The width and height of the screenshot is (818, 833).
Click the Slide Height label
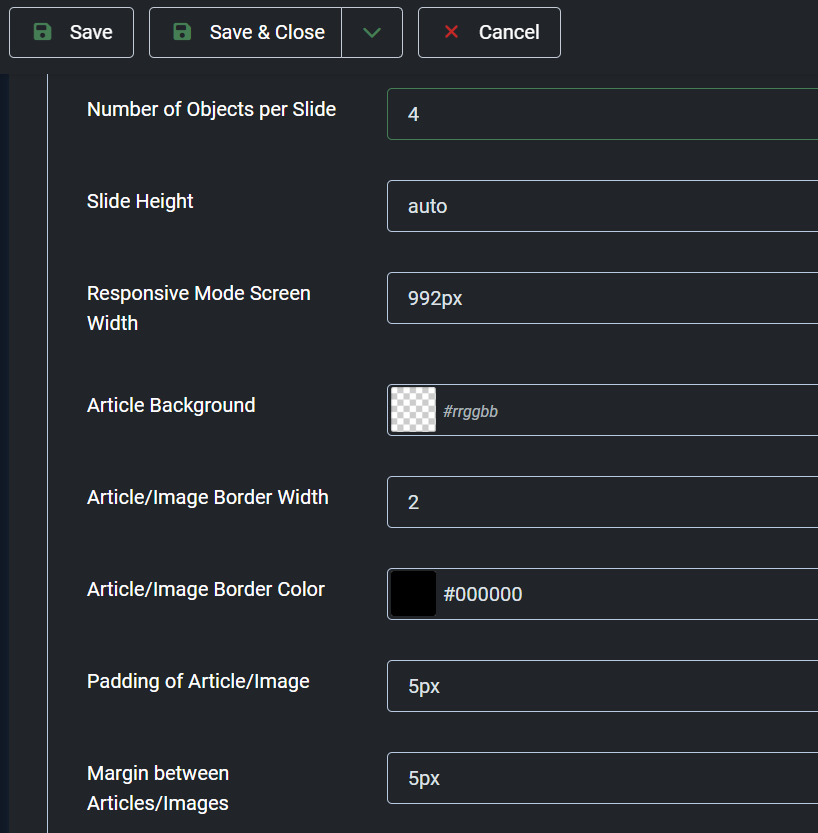pyautogui.click(x=140, y=201)
